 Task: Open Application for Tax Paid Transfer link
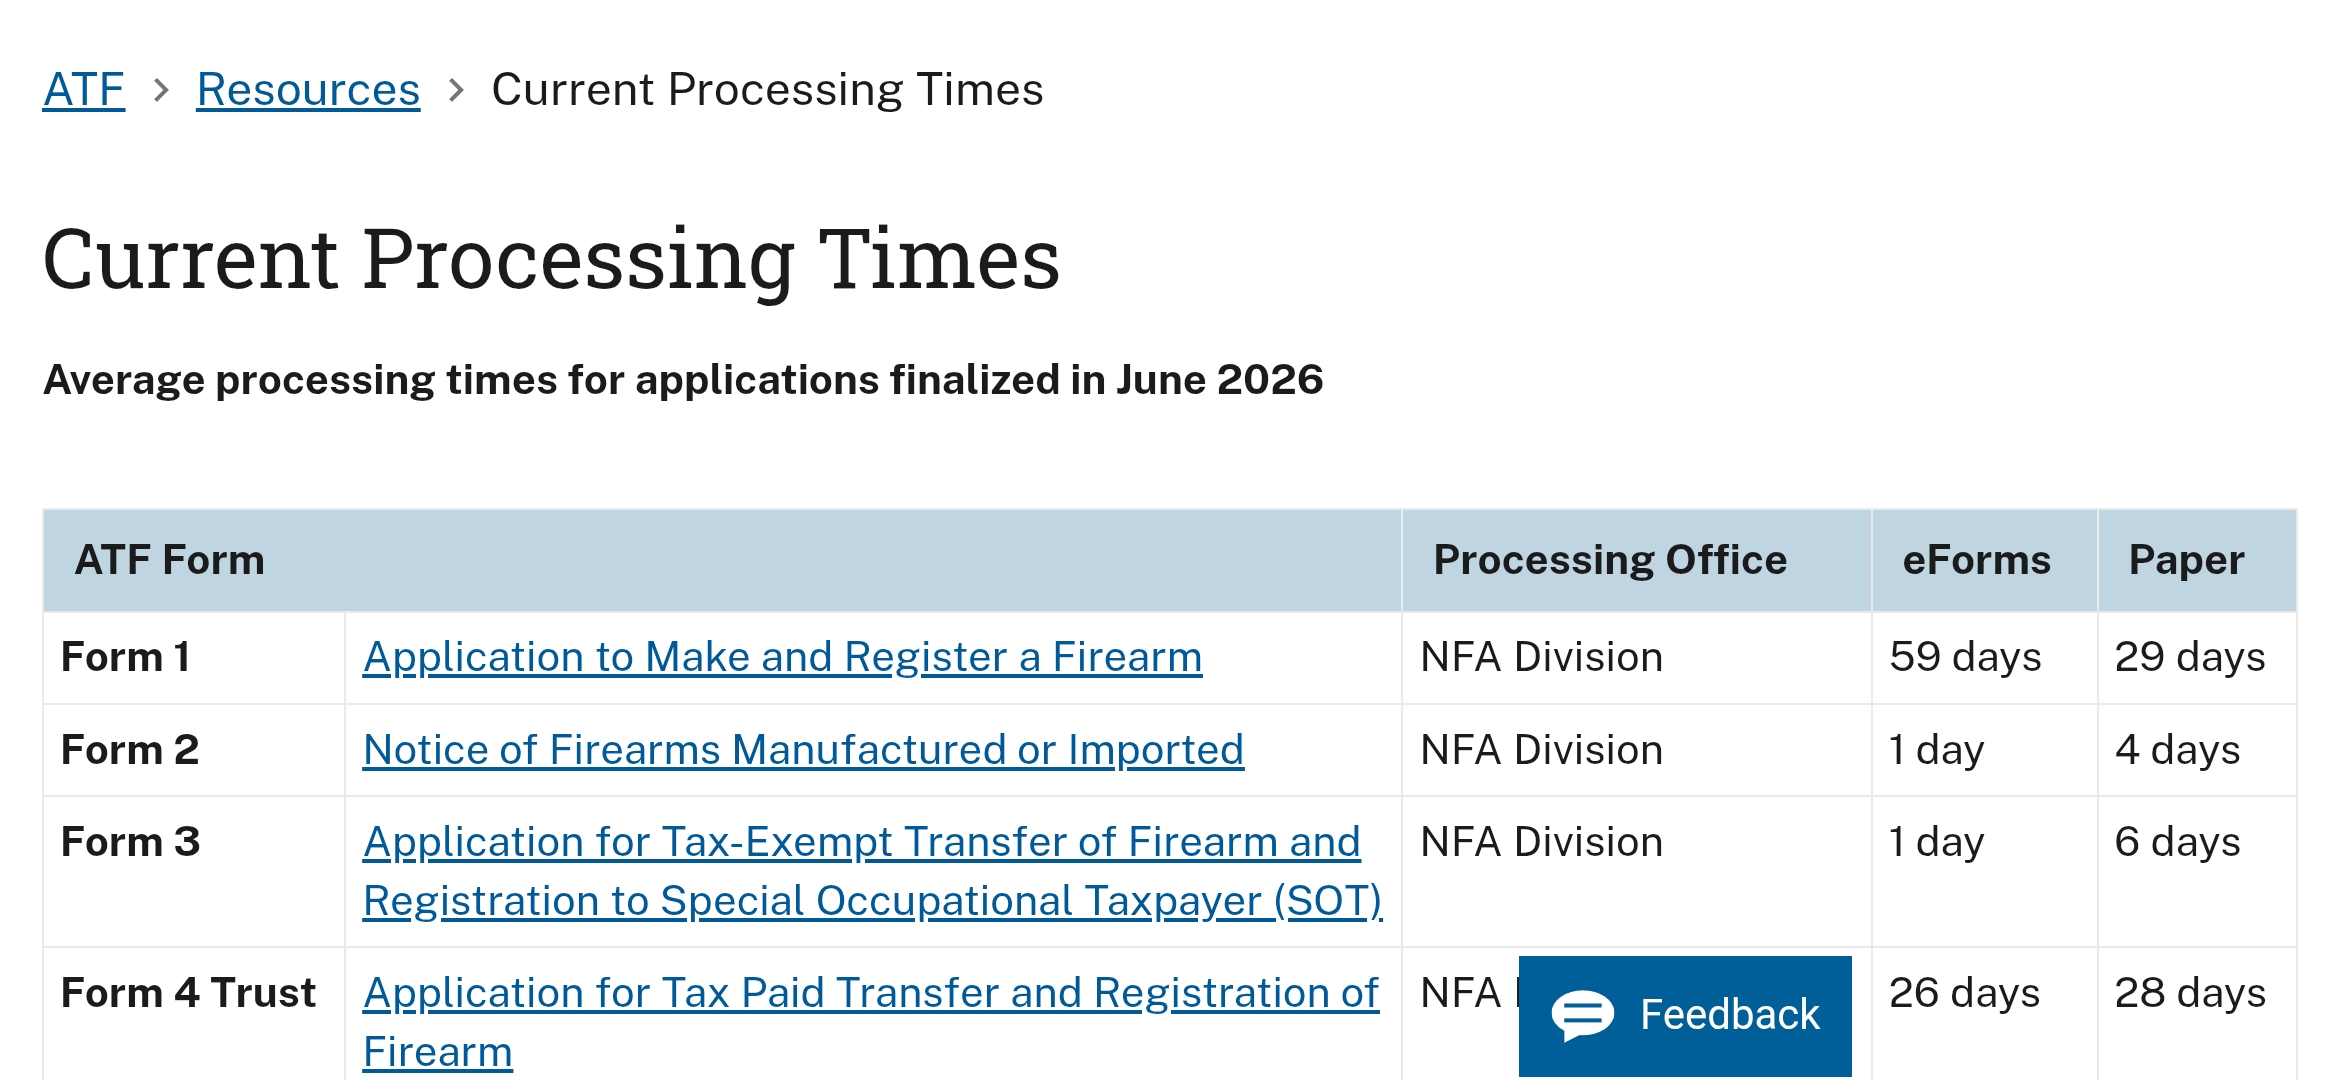pos(871,1022)
